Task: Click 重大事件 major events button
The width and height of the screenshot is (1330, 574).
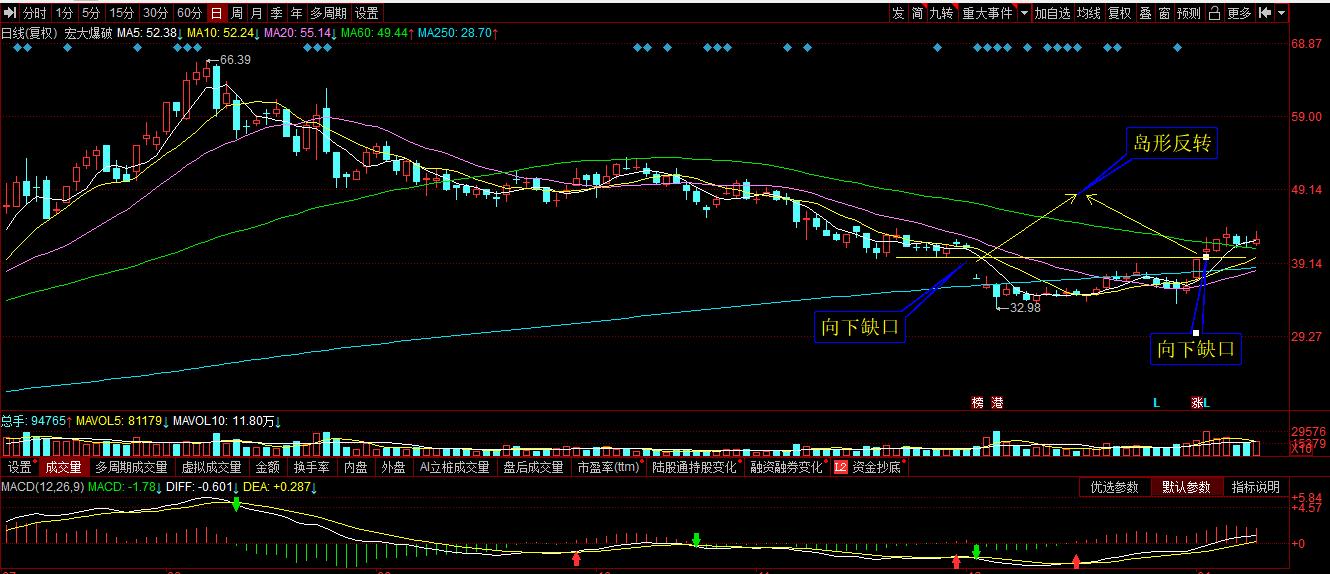Action: [x=987, y=13]
